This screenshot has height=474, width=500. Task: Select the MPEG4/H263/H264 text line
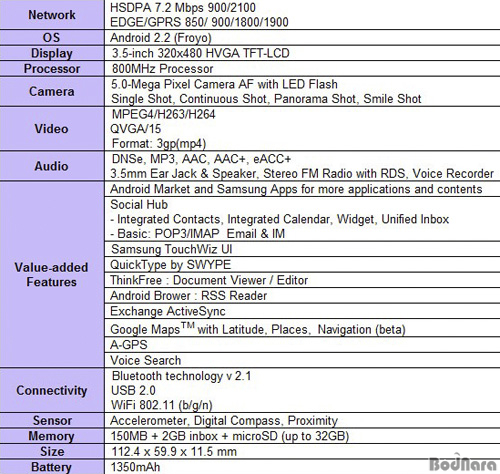pyautogui.click(x=163, y=114)
